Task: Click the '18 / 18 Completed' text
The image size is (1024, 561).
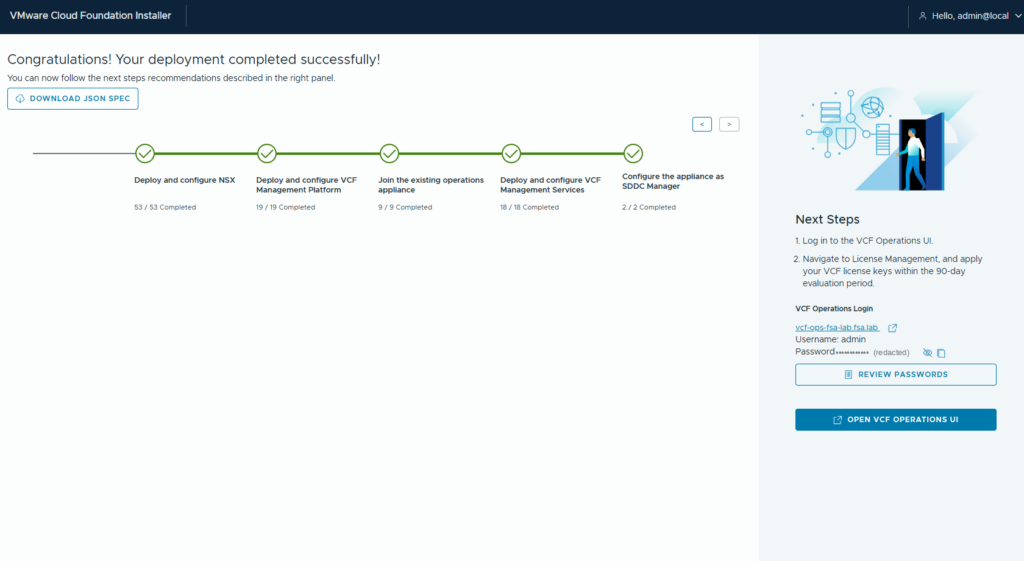Action: click(530, 207)
